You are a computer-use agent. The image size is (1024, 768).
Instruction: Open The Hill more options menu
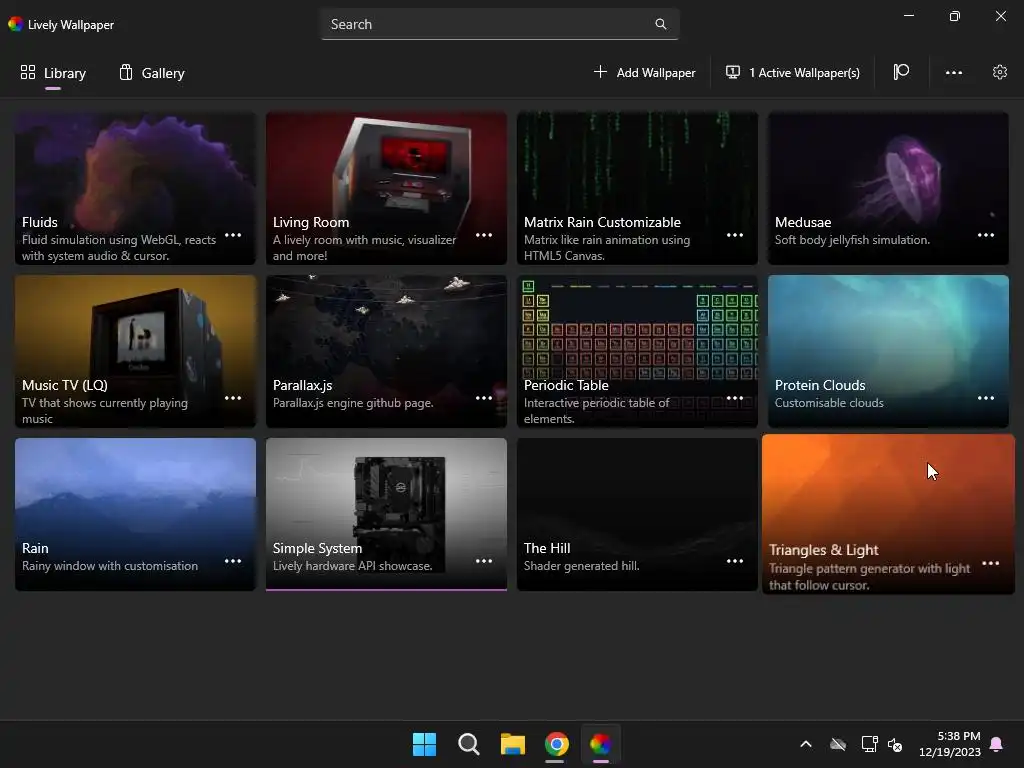735,561
